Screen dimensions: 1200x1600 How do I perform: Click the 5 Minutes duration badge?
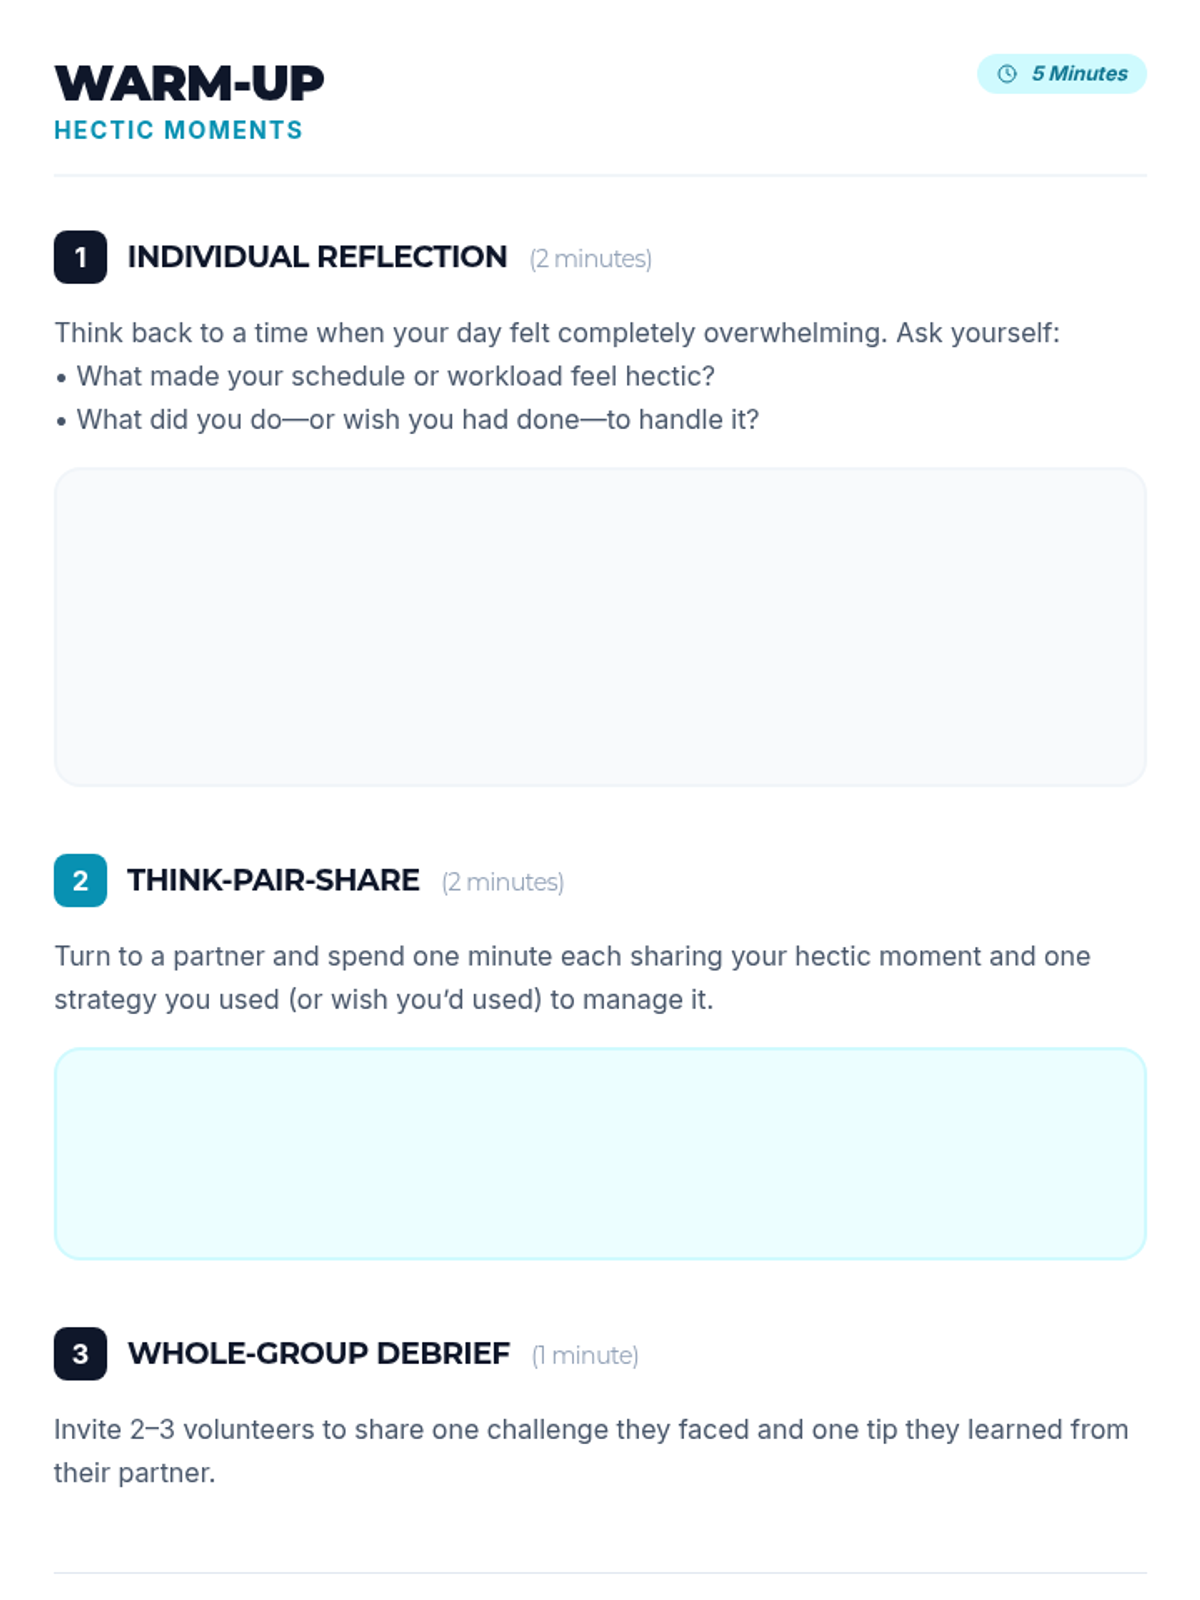[x=1061, y=74]
